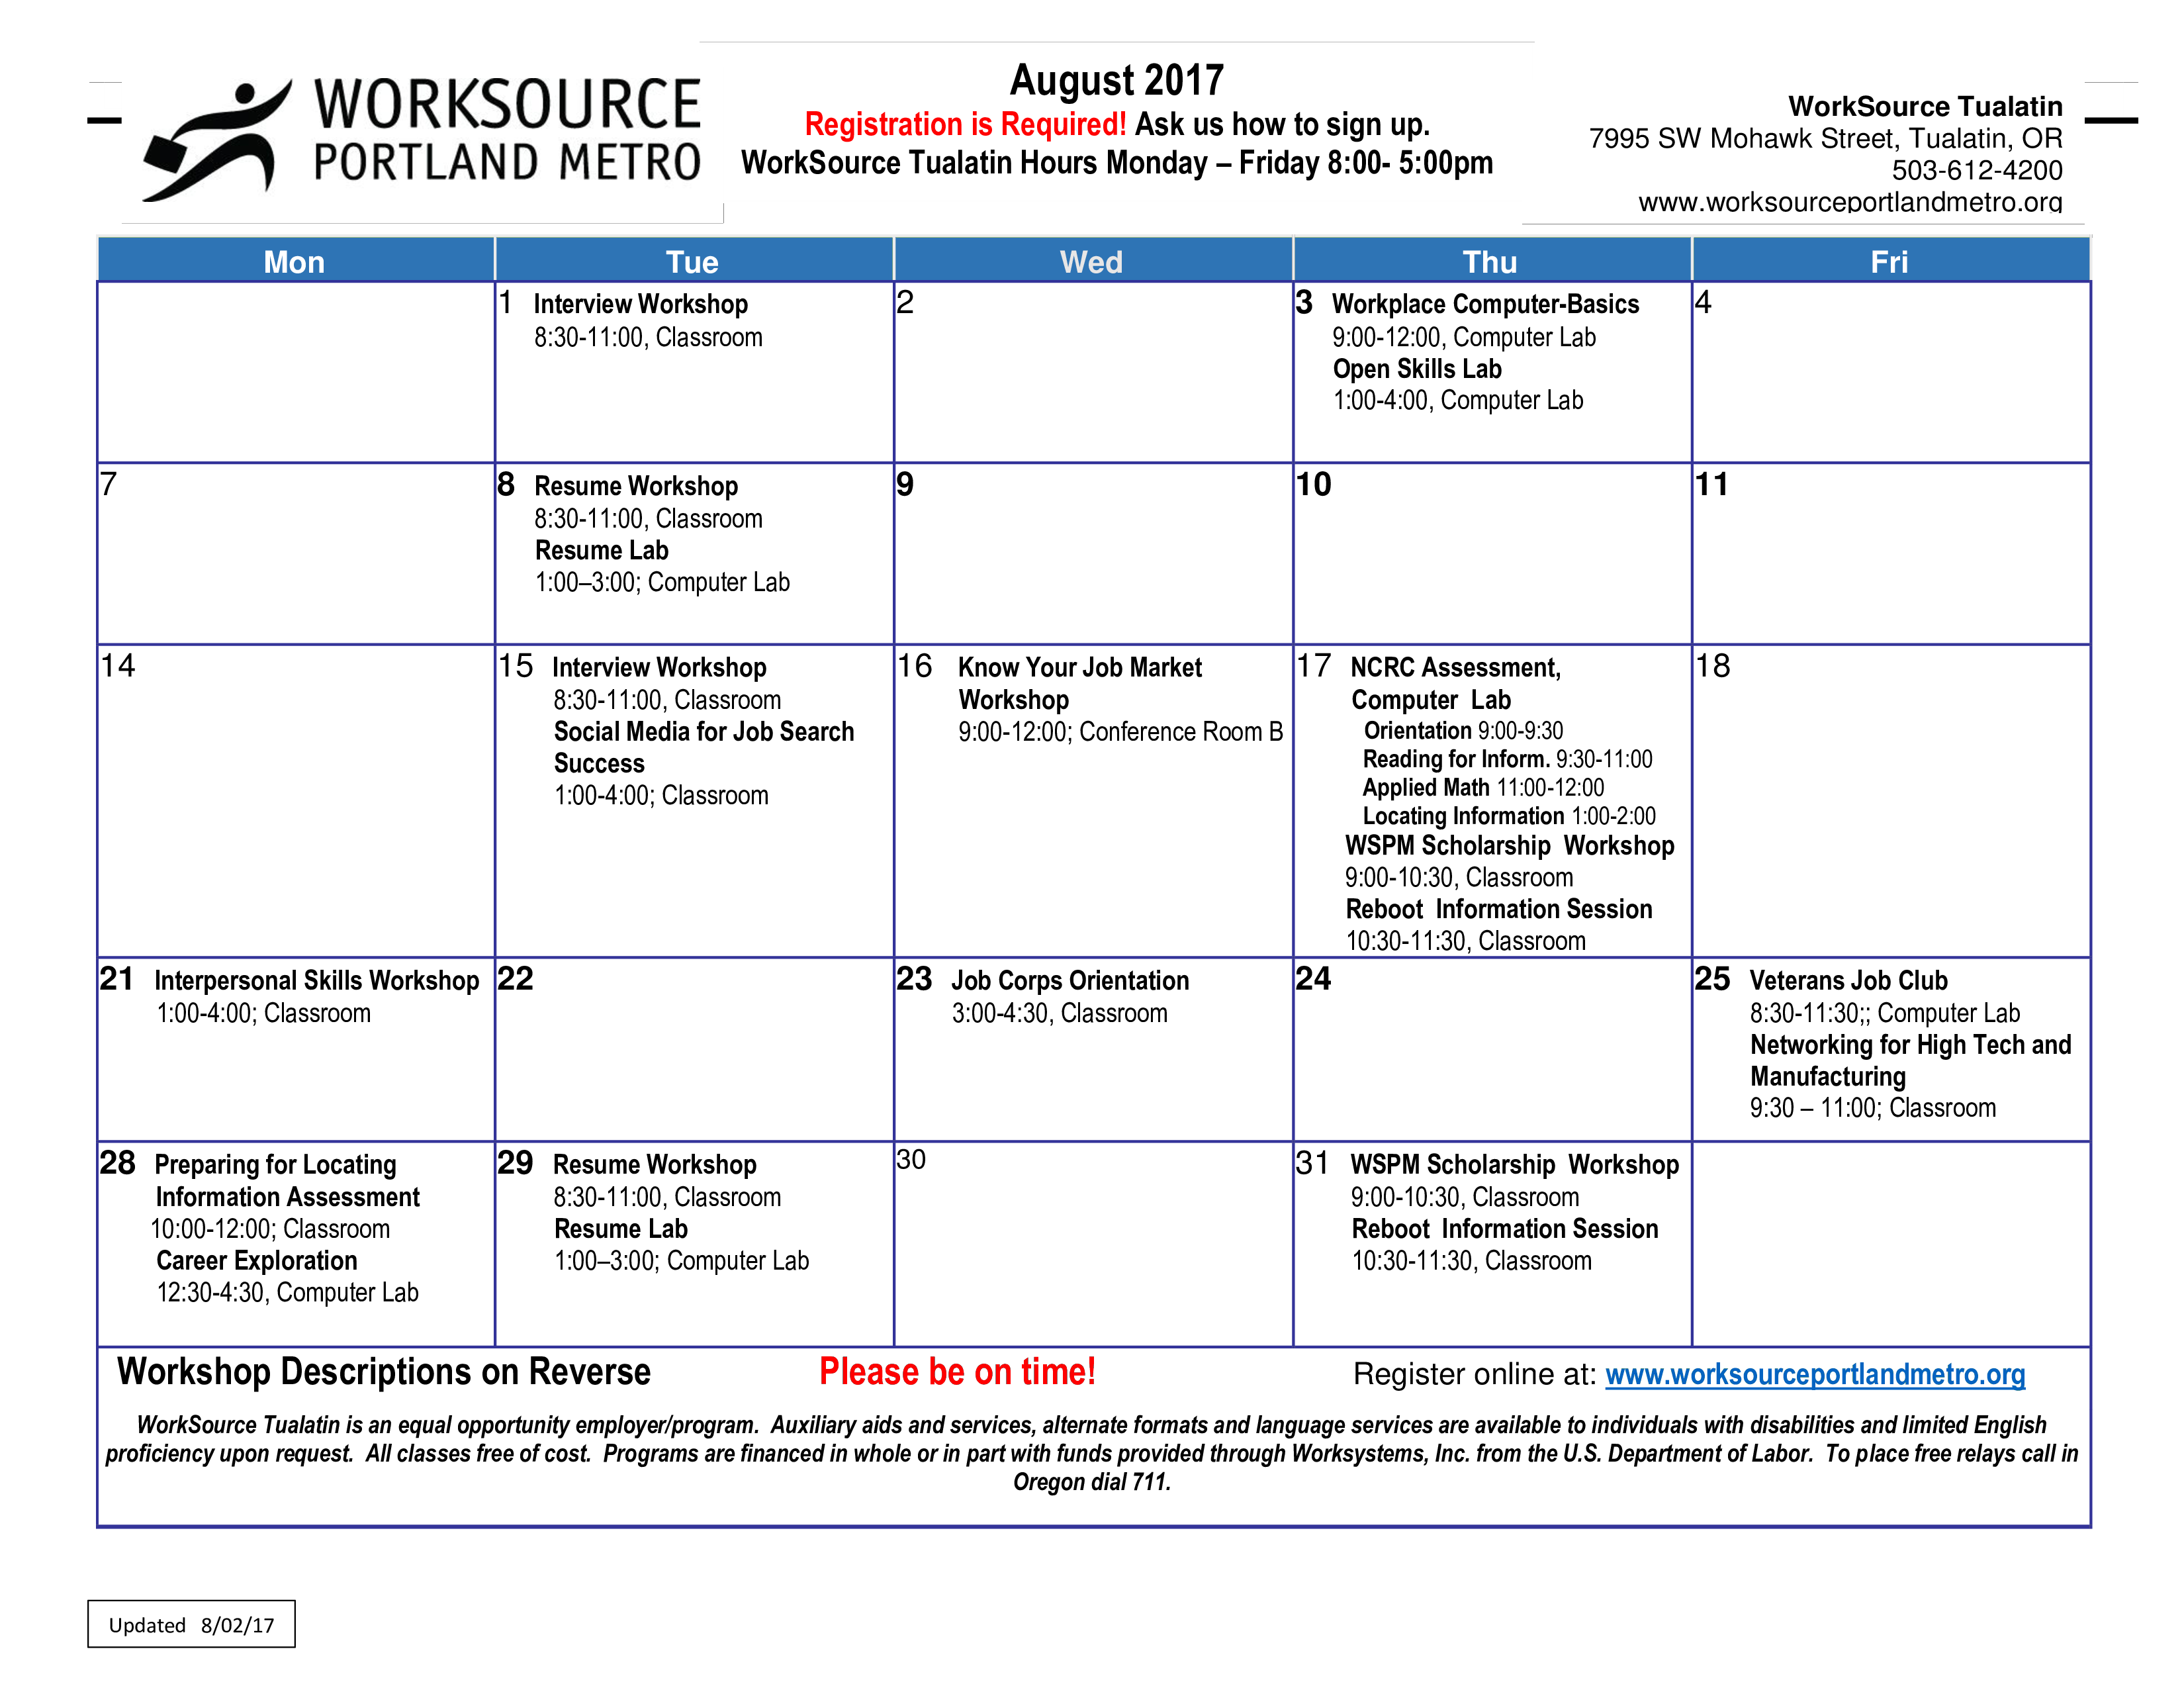2184x1688 pixels.
Task: Click Social Media for Job Search Success
Action: 704,747
